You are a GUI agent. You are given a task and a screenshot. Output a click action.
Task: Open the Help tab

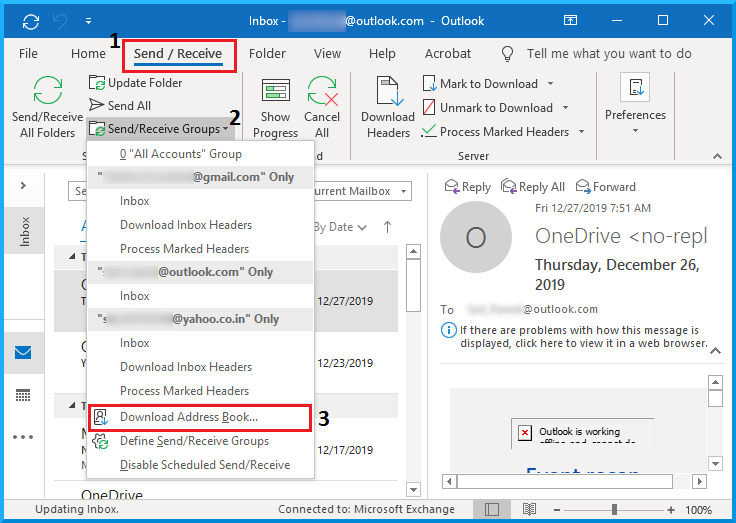pyautogui.click(x=382, y=54)
